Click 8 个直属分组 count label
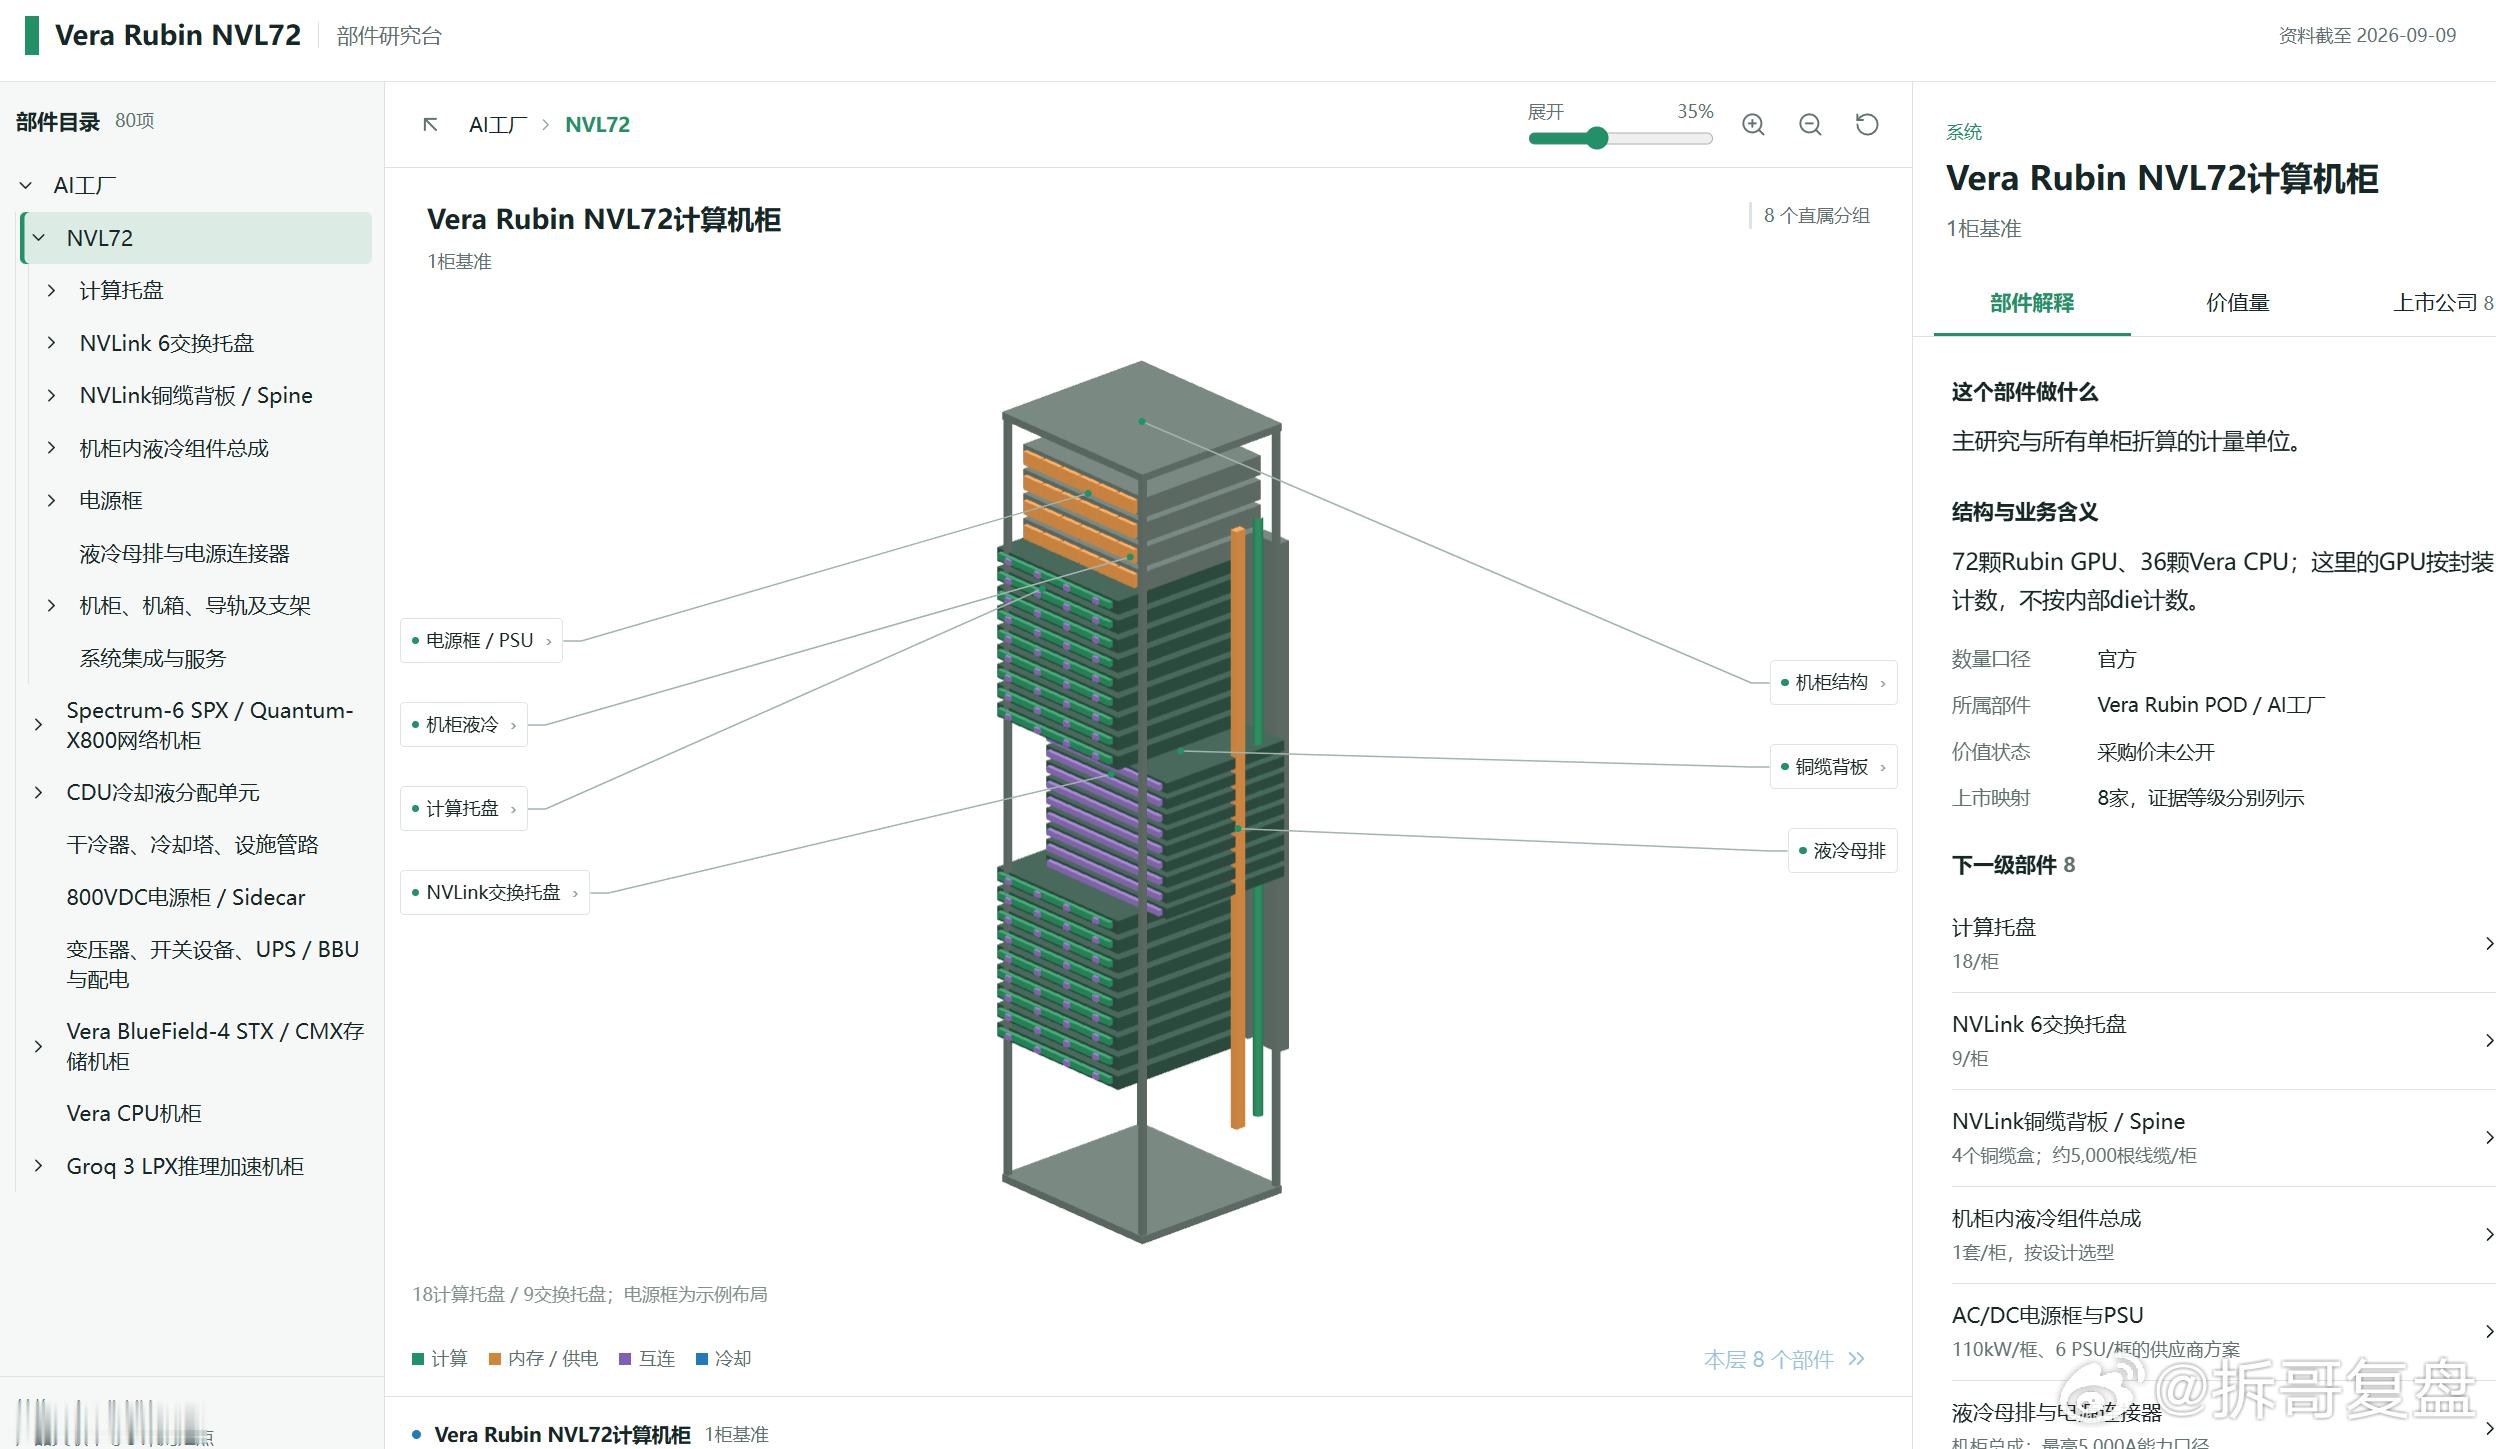 click(1816, 216)
